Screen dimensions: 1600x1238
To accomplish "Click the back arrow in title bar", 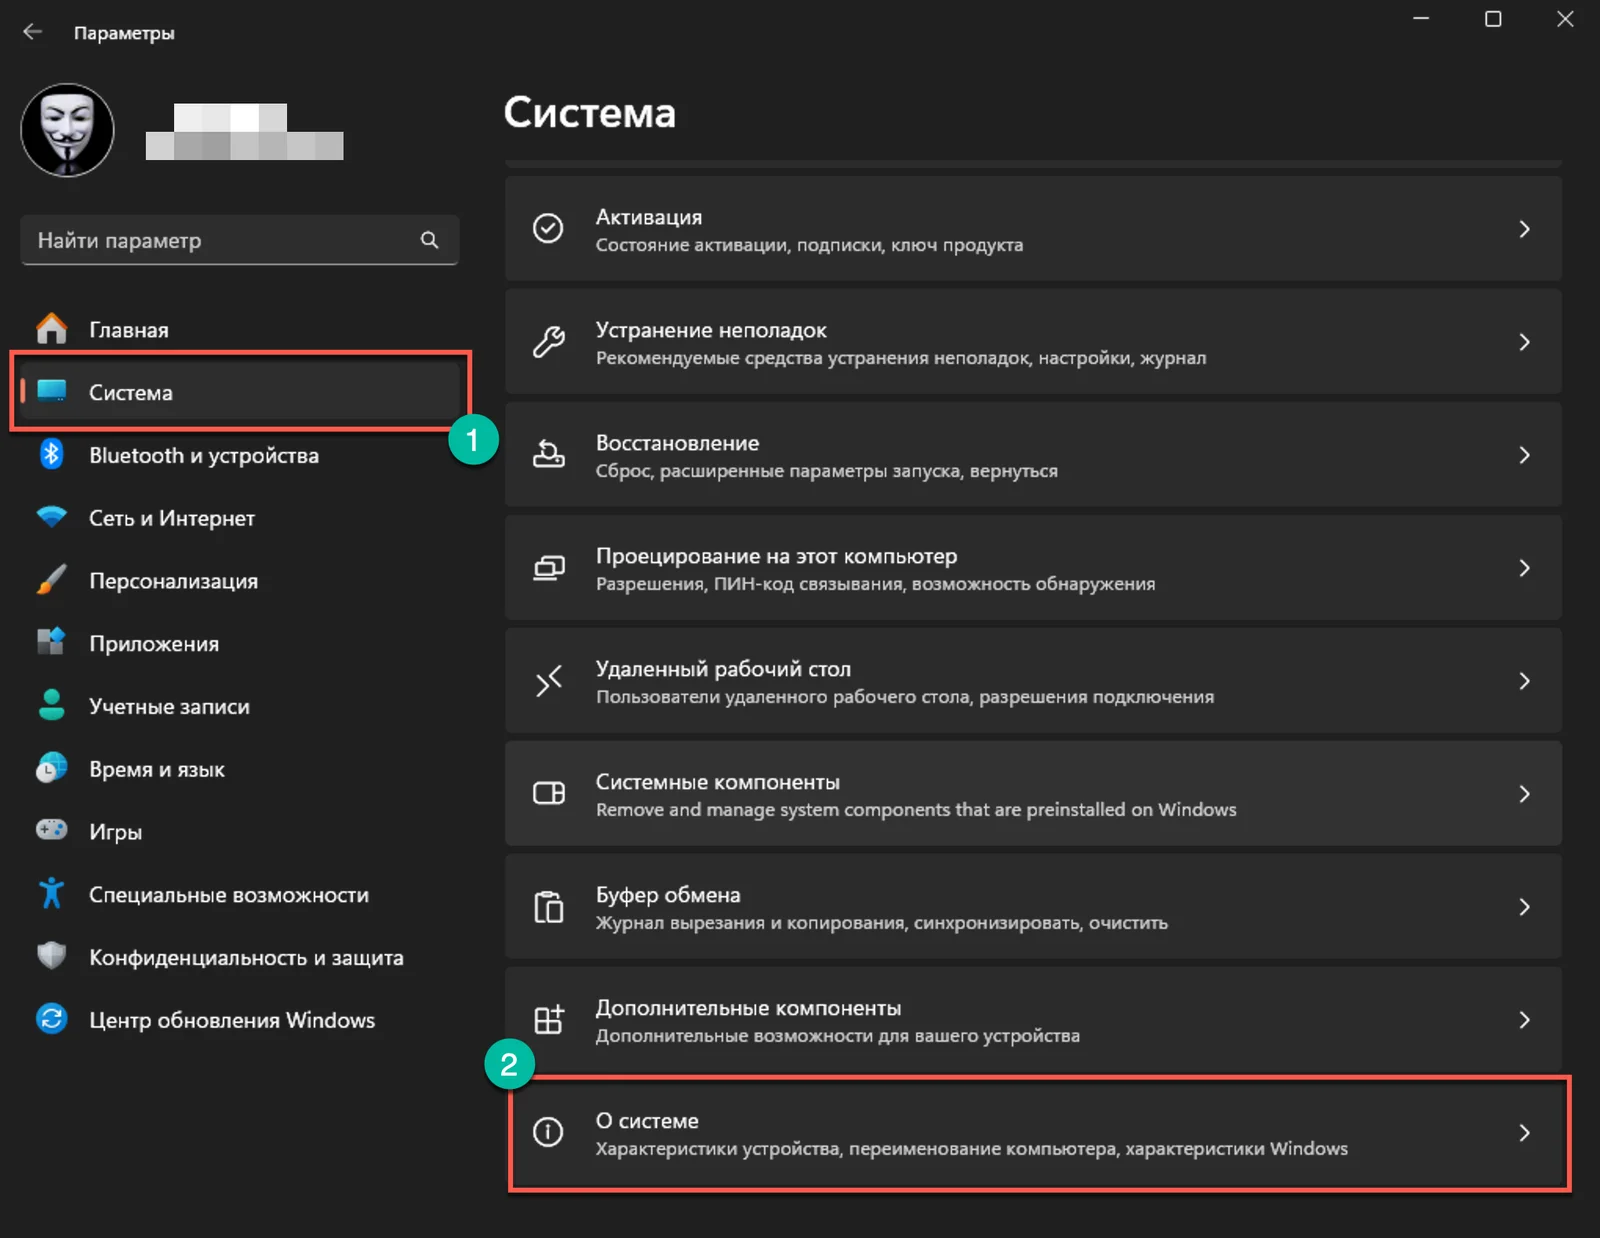I will pos(32,32).
